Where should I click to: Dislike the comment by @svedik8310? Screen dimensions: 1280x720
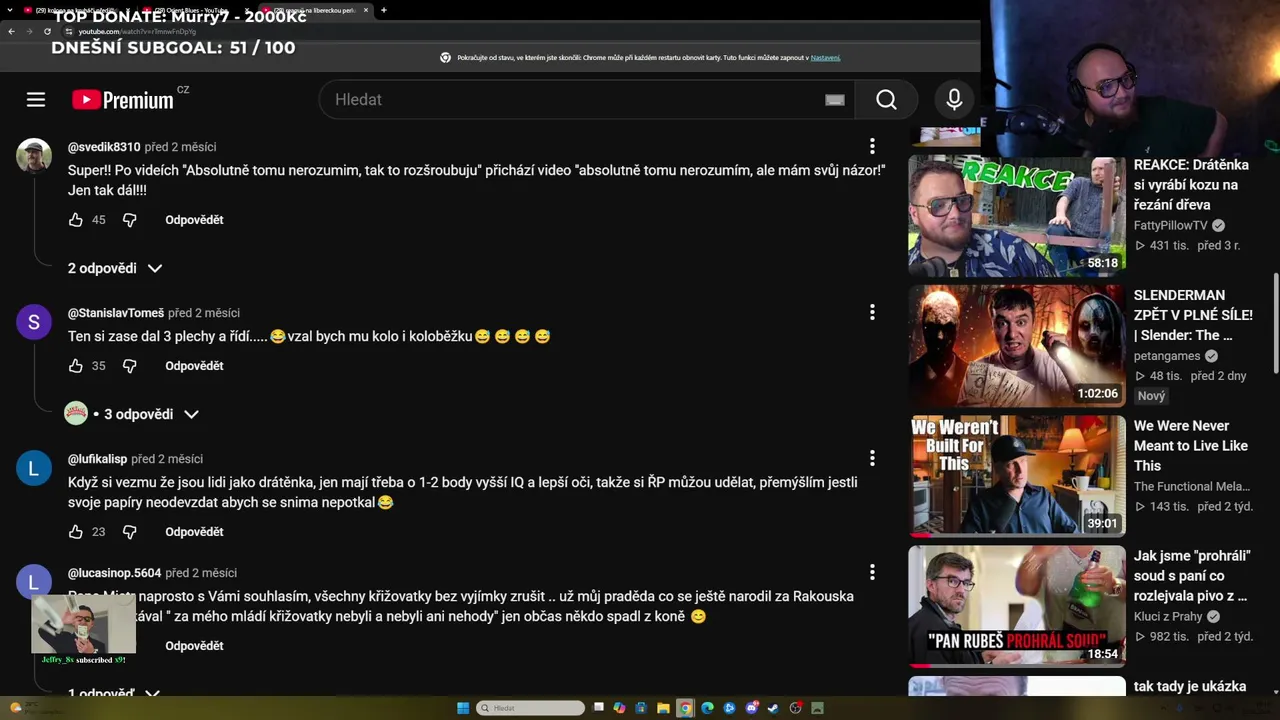(x=129, y=220)
